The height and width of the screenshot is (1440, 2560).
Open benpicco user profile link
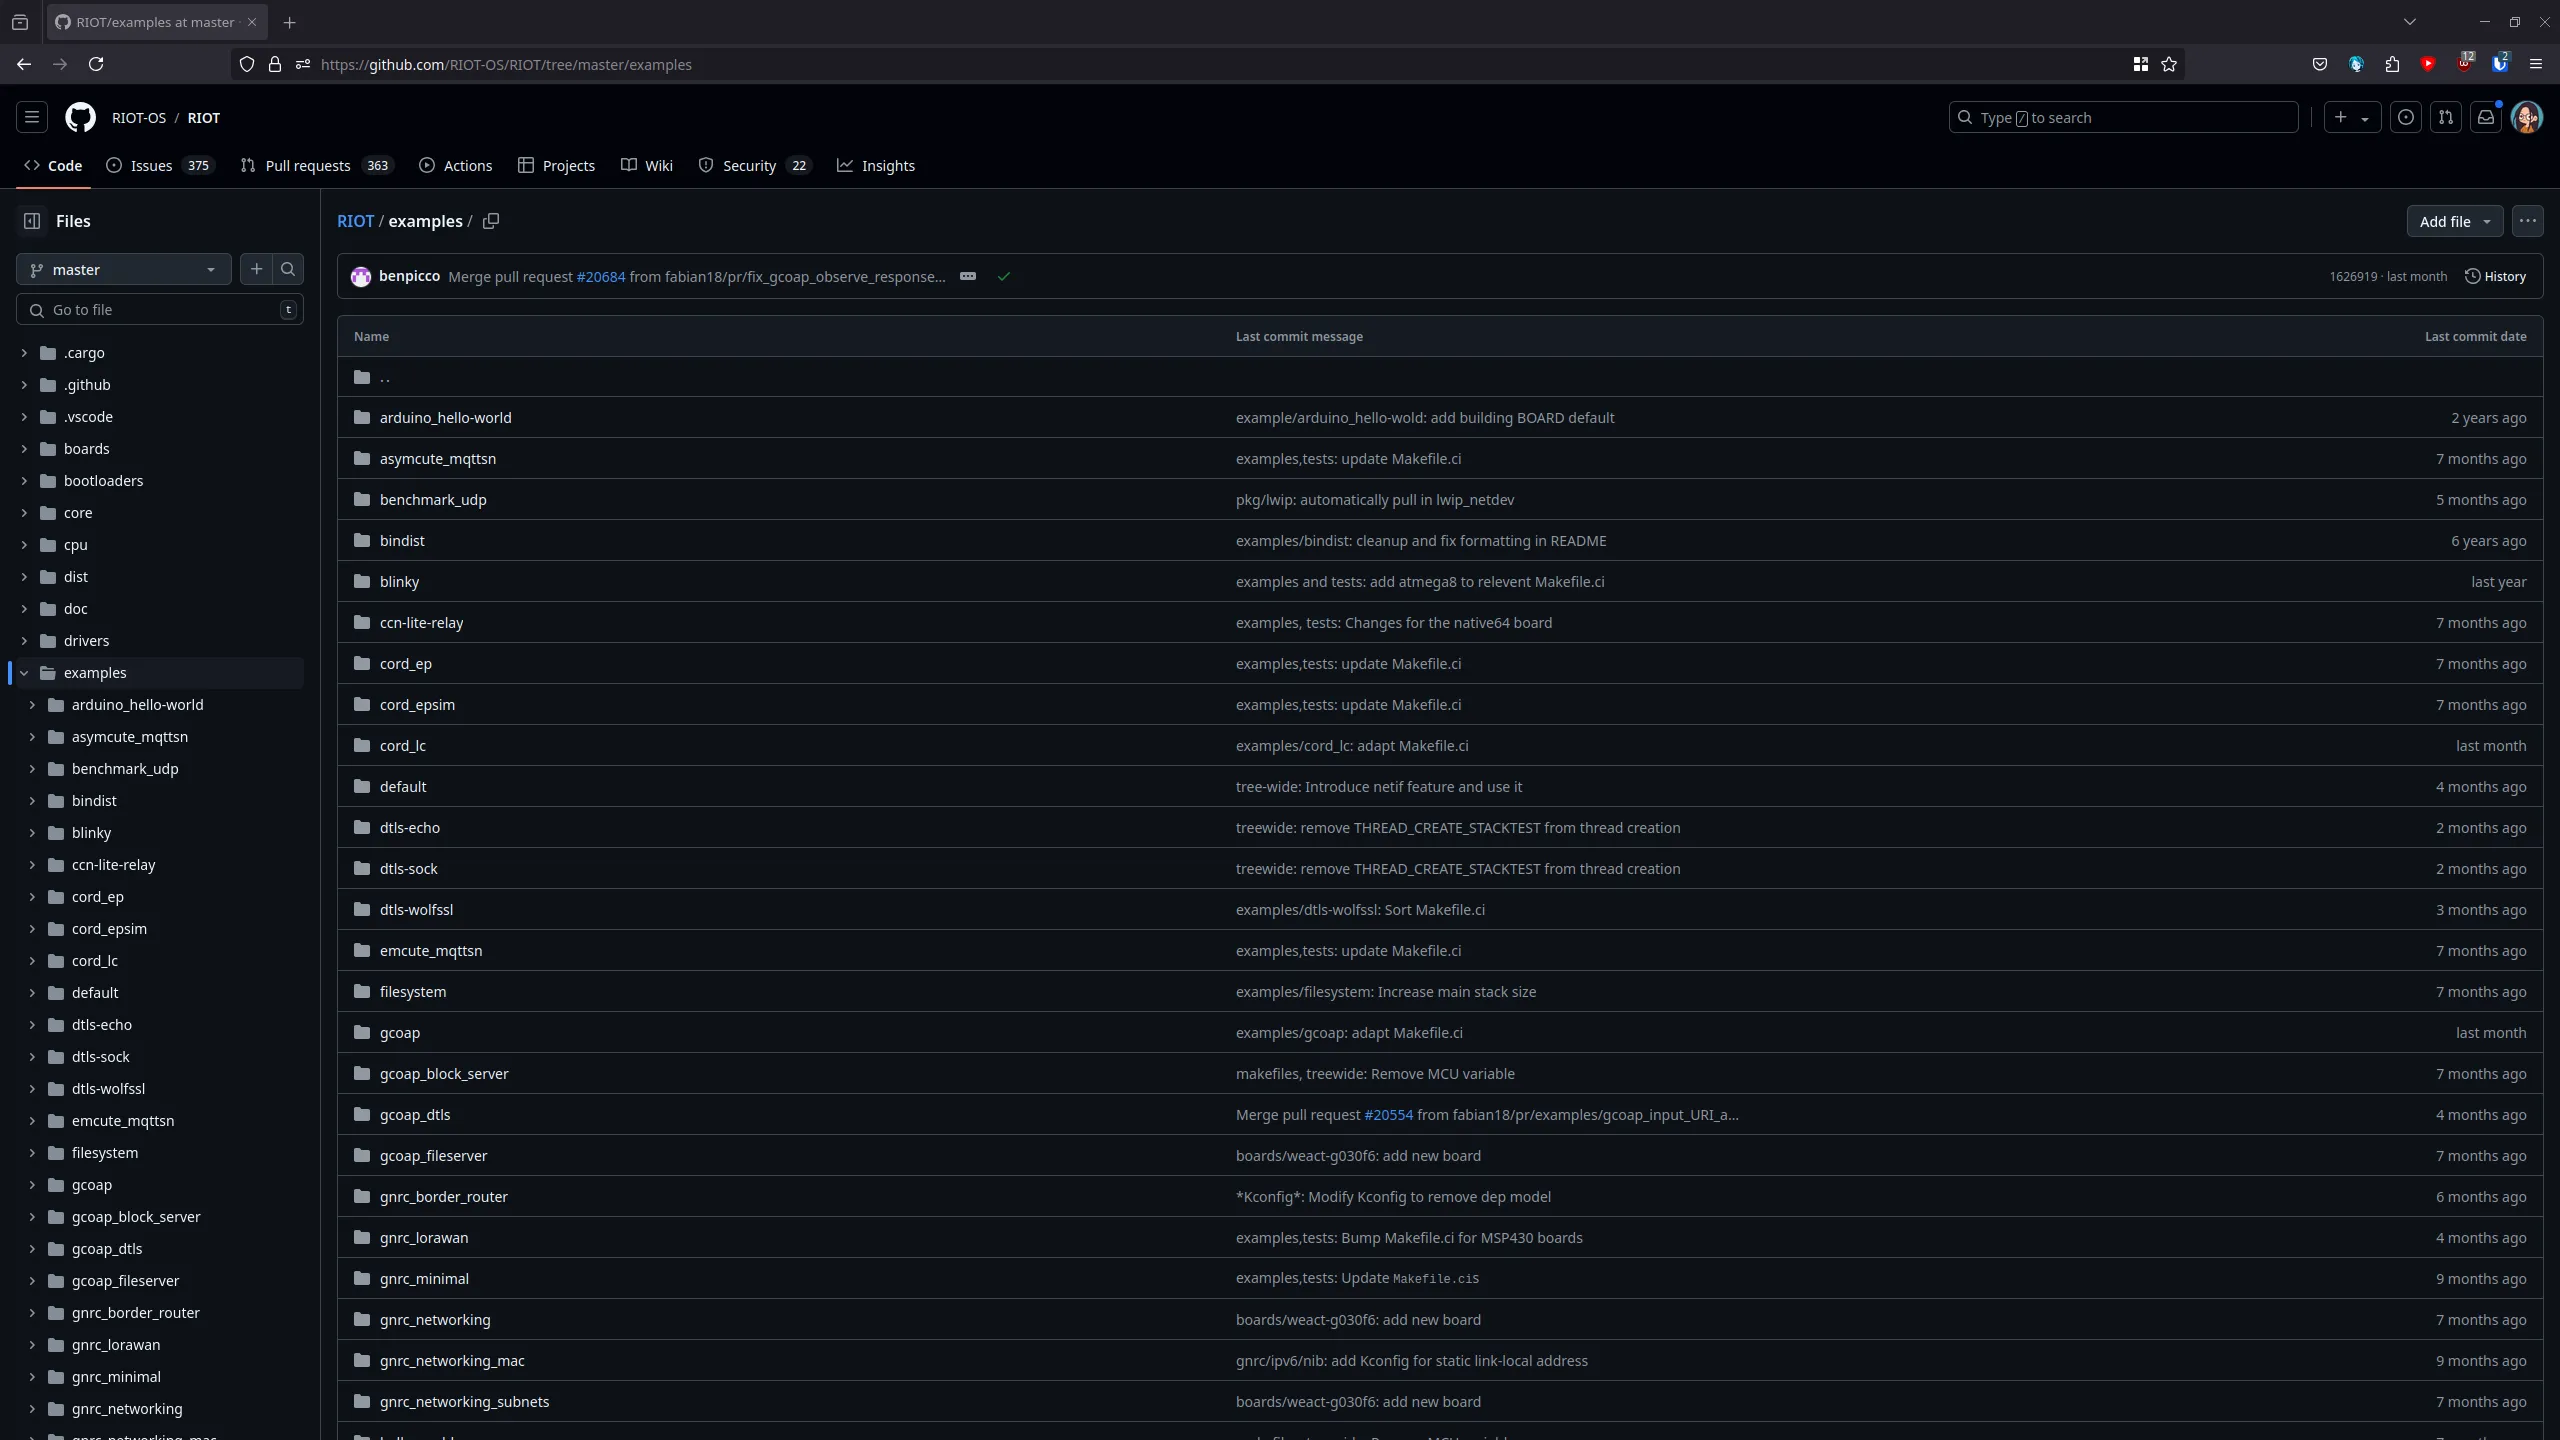(409, 276)
